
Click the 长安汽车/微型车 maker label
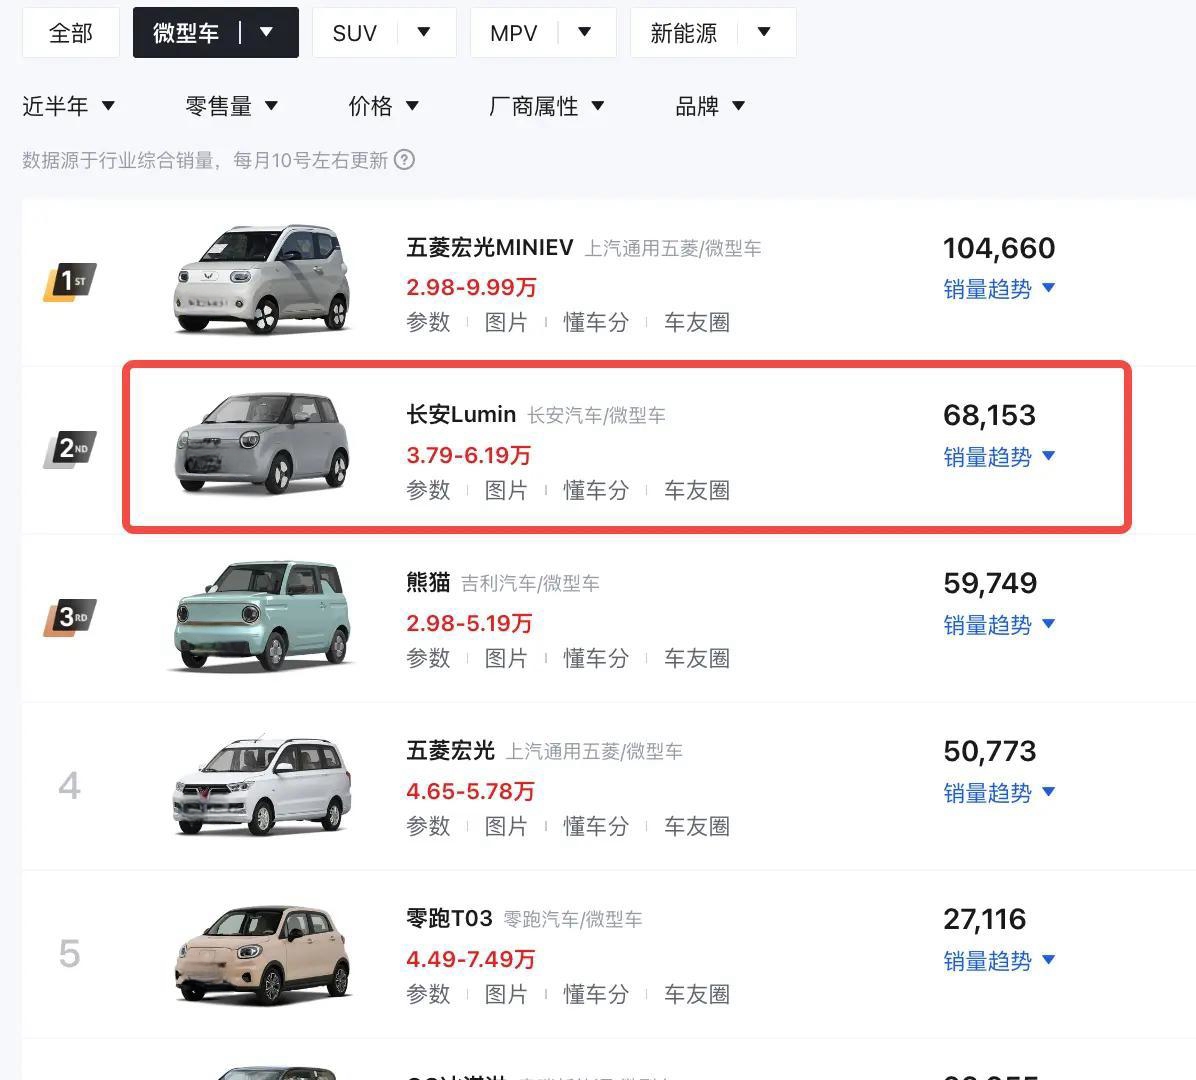(x=596, y=416)
